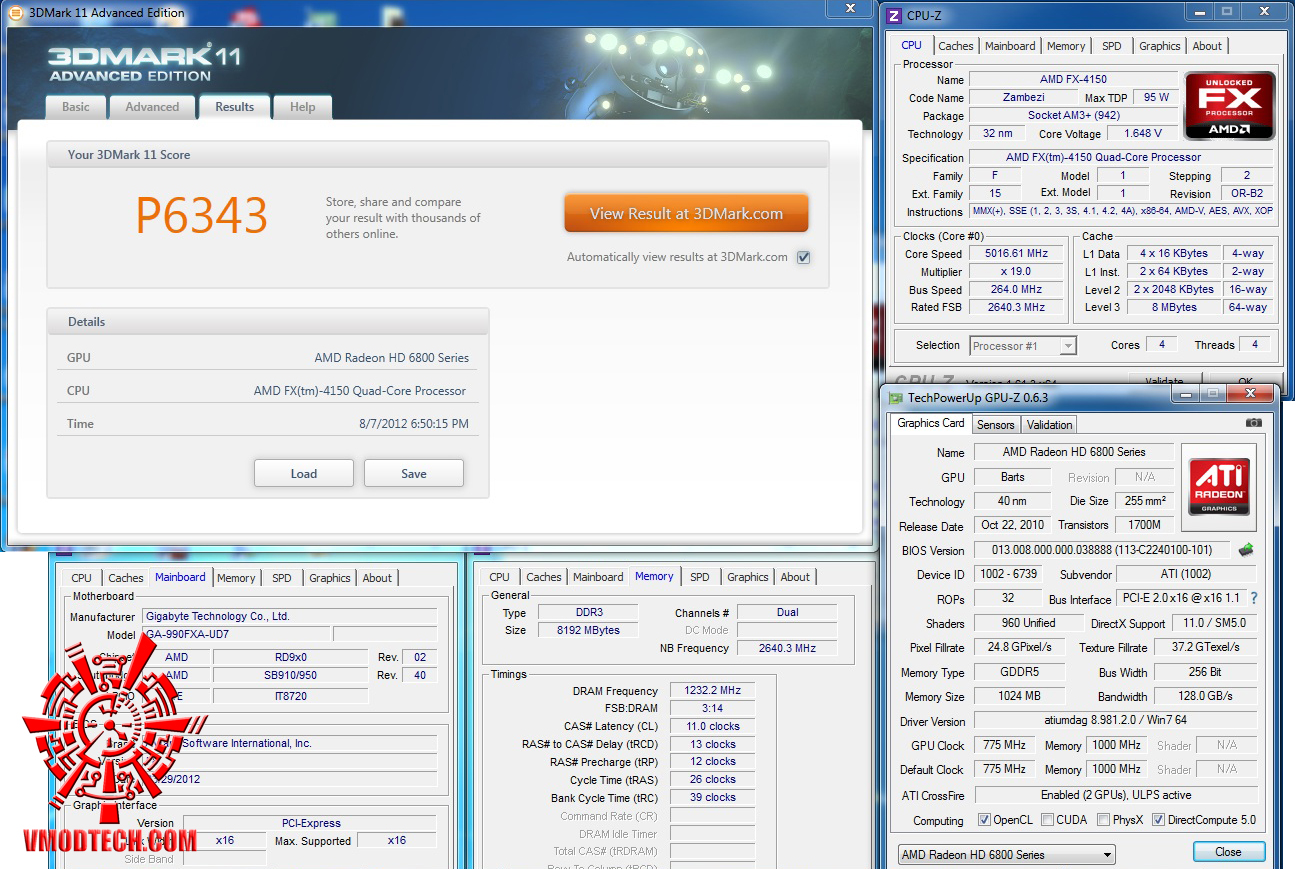Enable the PhysX checkbox in GPU-Z
The image size is (1295, 869).
(x=1103, y=820)
